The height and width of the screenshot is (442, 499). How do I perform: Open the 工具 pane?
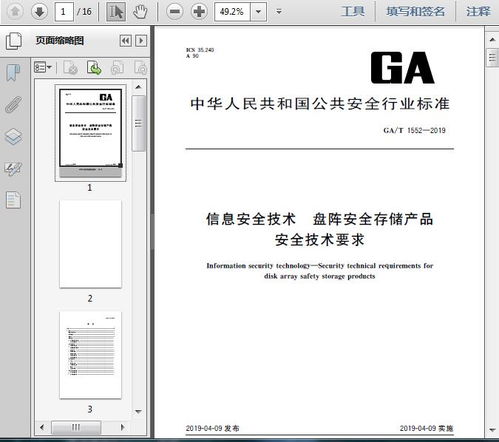pyautogui.click(x=352, y=12)
